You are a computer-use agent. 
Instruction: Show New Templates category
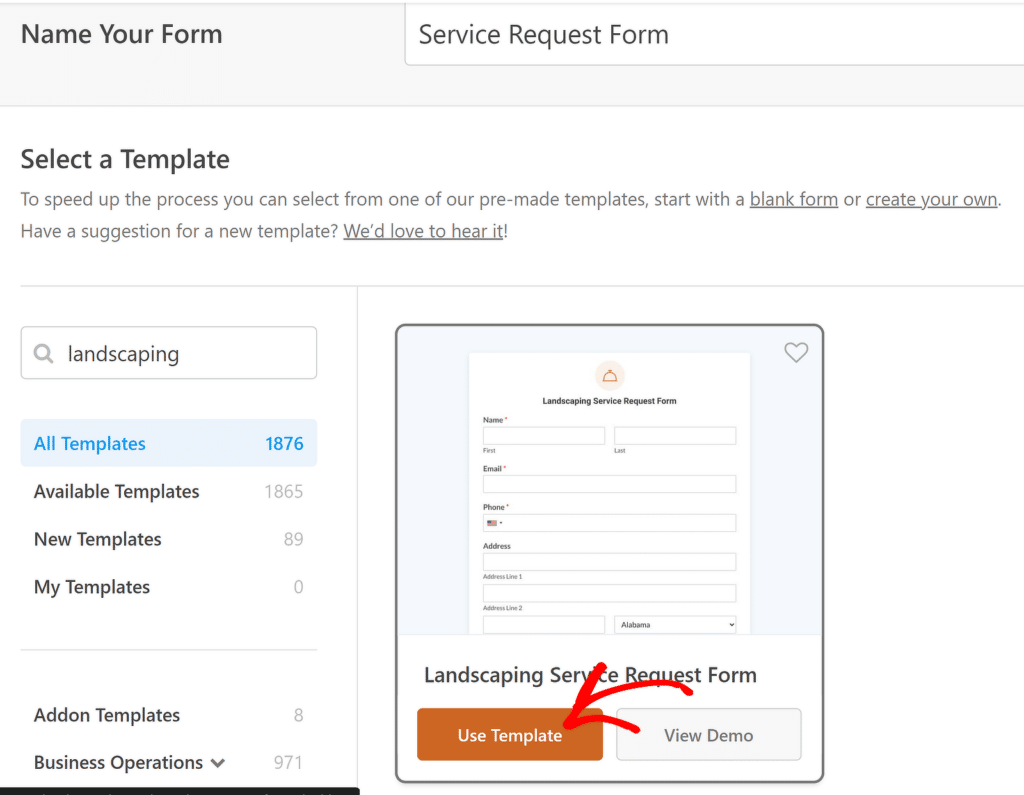(168, 539)
